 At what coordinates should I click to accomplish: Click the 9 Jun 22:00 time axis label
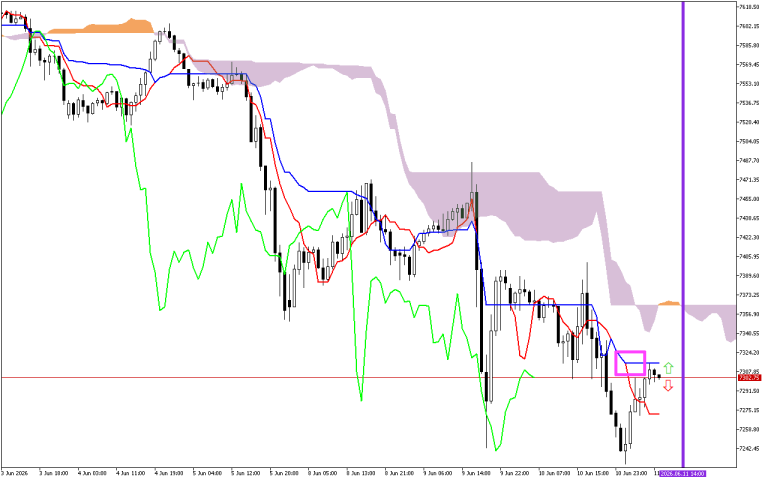click(515, 474)
